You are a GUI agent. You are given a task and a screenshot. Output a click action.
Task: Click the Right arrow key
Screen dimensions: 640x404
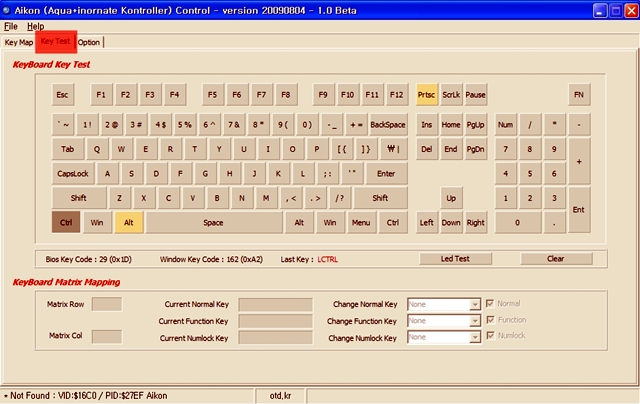(476, 222)
